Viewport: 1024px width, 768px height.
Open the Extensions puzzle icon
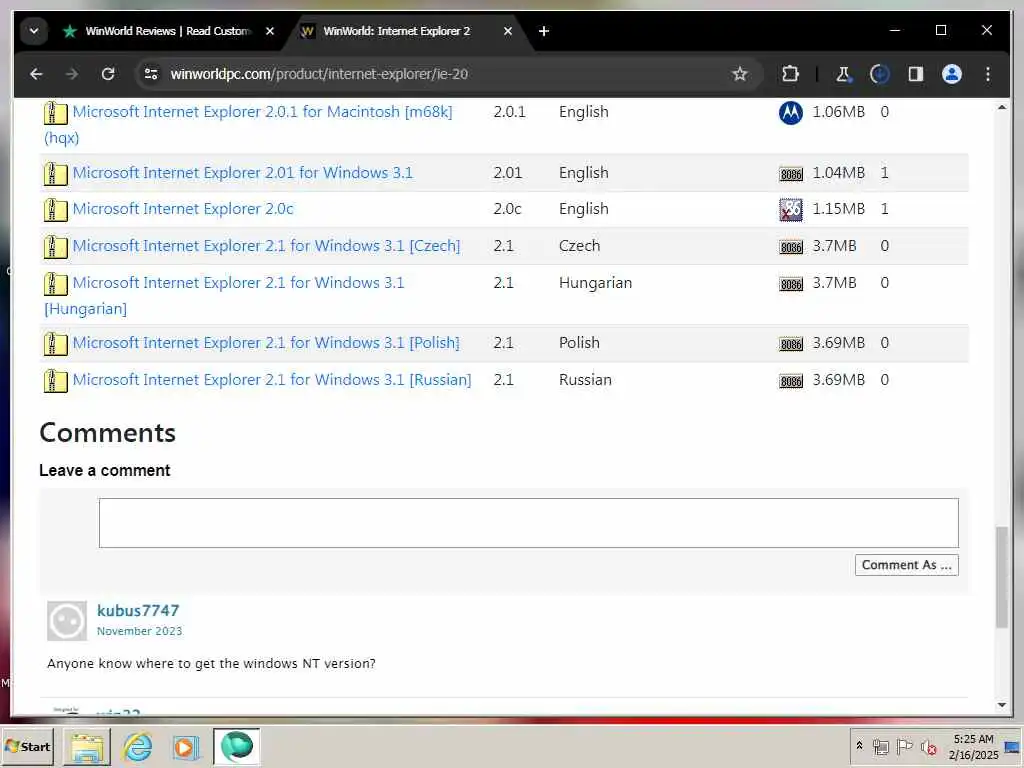(x=790, y=74)
